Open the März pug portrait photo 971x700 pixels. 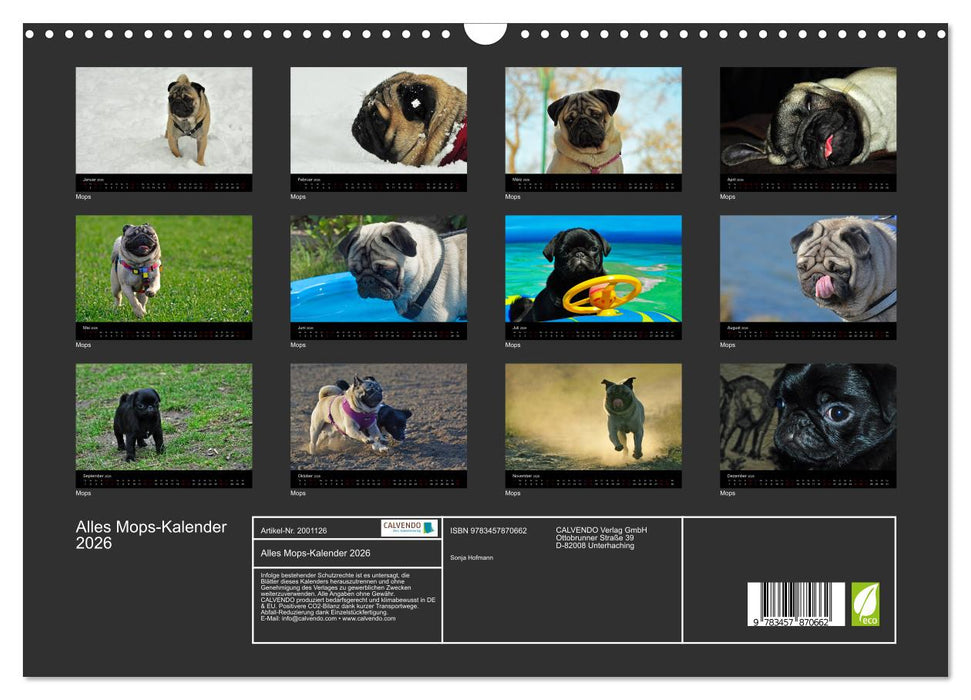(593, 120)
